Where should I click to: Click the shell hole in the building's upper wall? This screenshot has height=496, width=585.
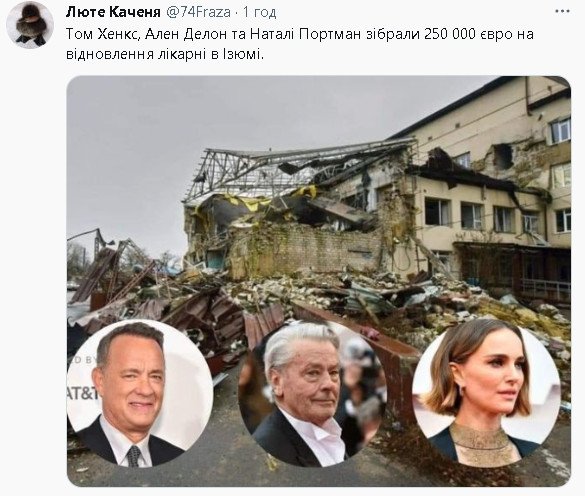pyautogui.click(x=503, y=156)
